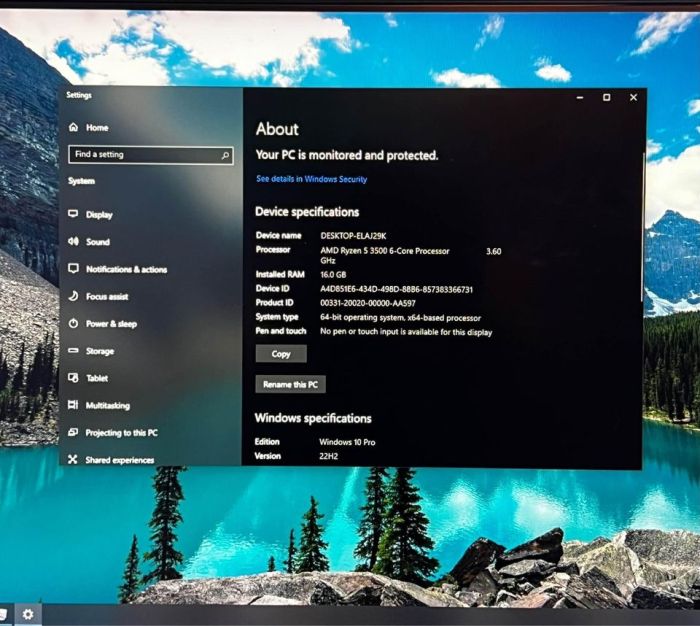Click the Tablet mode icon
This screenshot has width=700, height=626.
click(73, 378)
